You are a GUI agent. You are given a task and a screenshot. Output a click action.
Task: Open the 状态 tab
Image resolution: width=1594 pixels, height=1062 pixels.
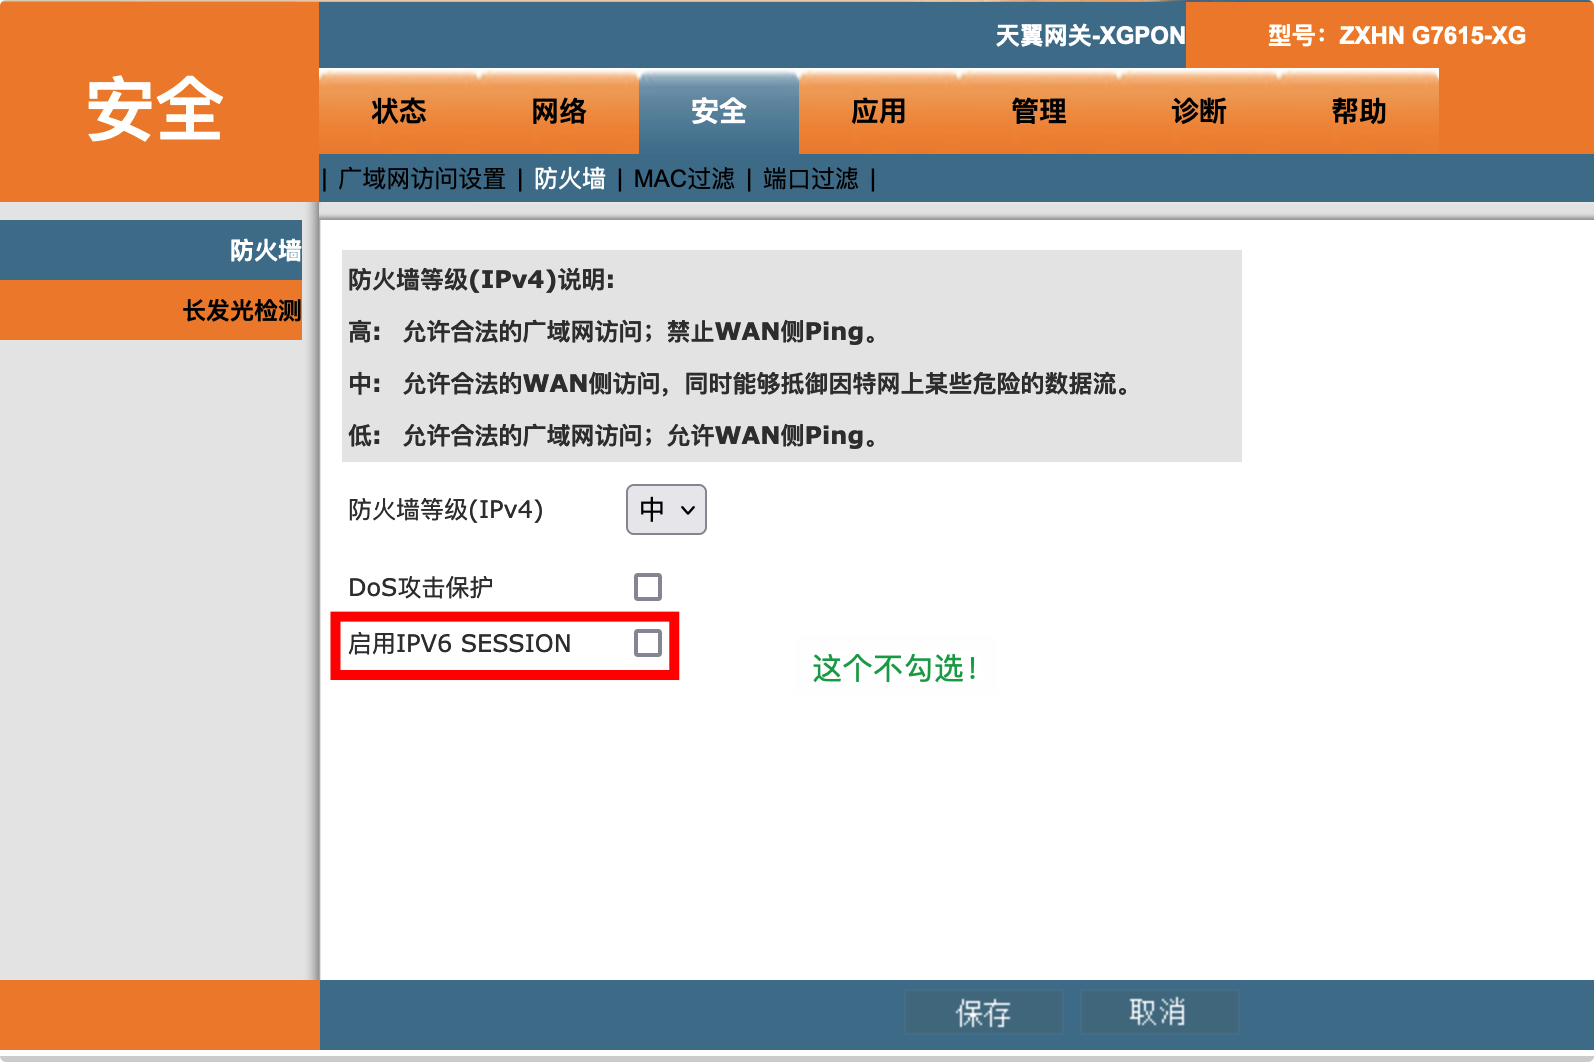[x=399, y=111]
